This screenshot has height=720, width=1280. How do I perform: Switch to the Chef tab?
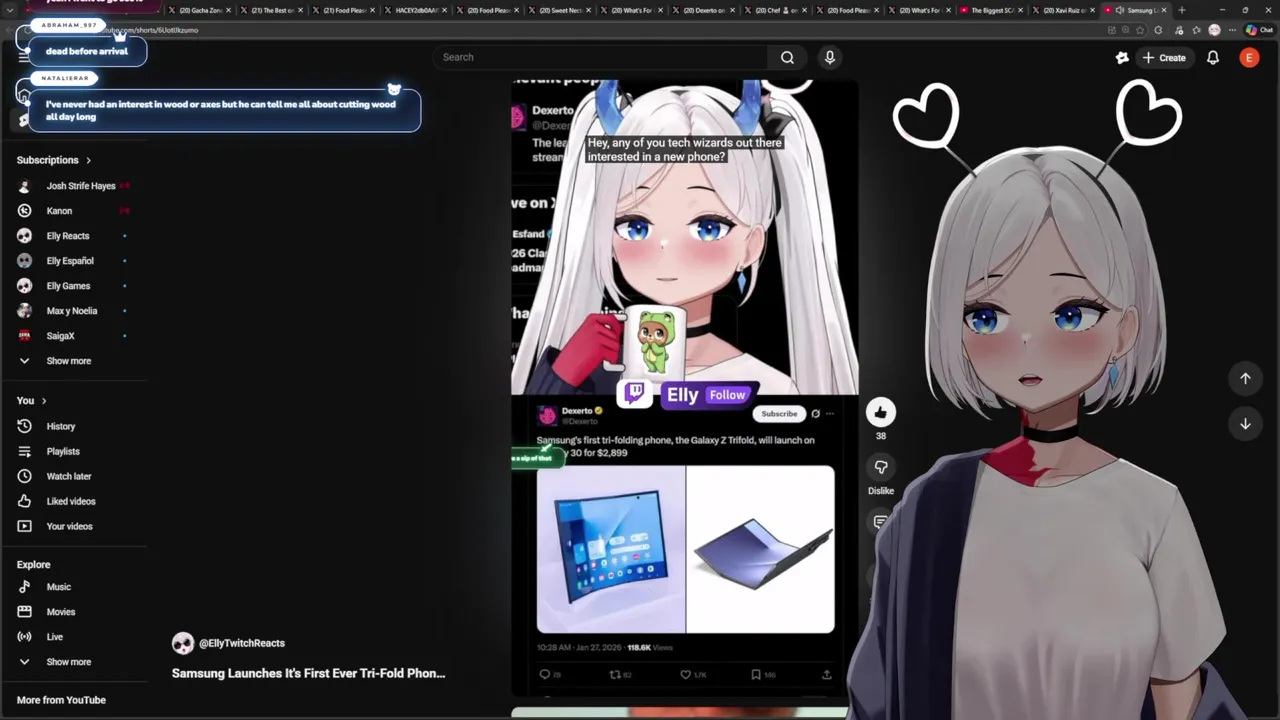(776, 10)
